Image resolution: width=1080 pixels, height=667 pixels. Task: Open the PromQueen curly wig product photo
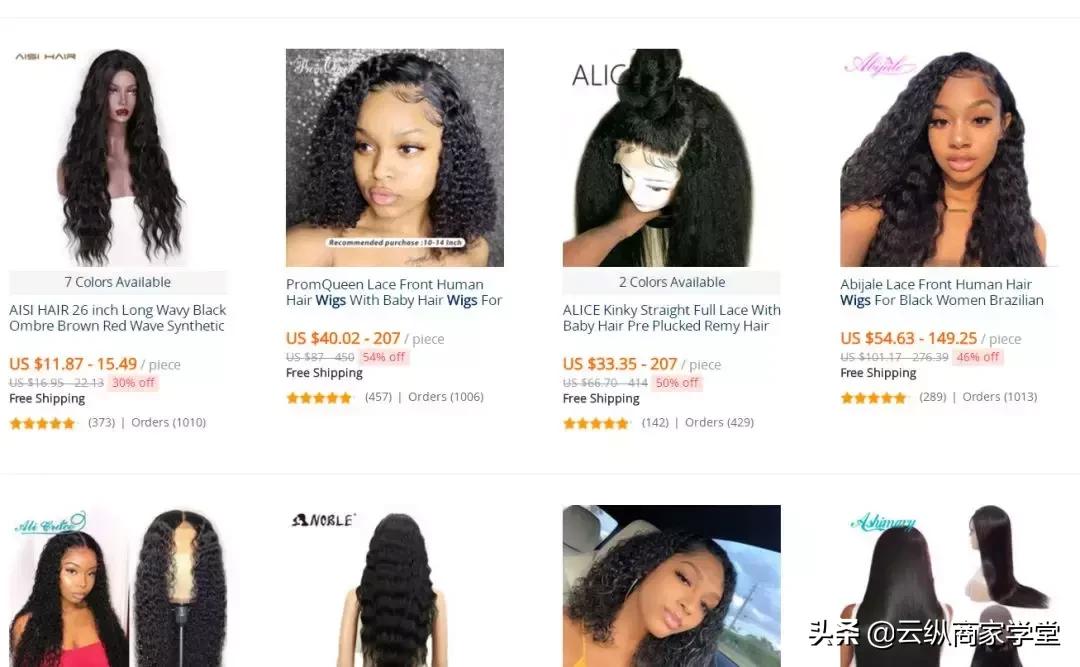coord(395,157)
